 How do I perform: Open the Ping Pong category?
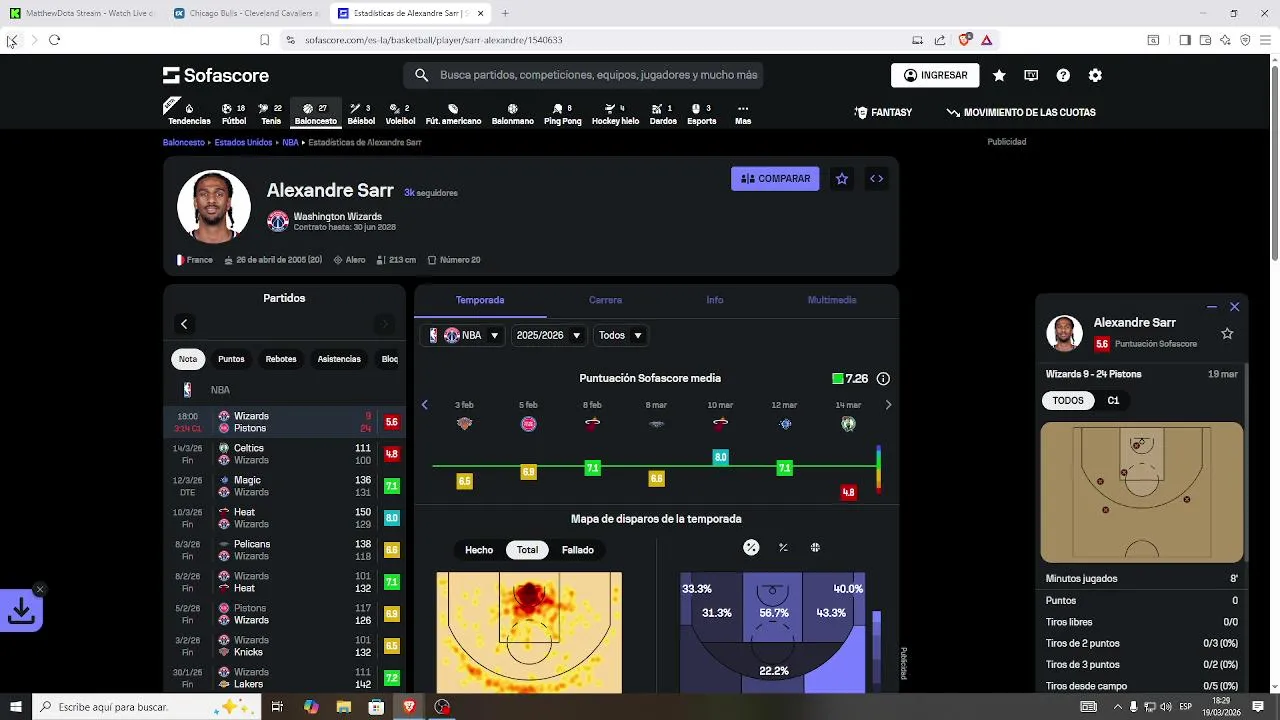[562, 113]
